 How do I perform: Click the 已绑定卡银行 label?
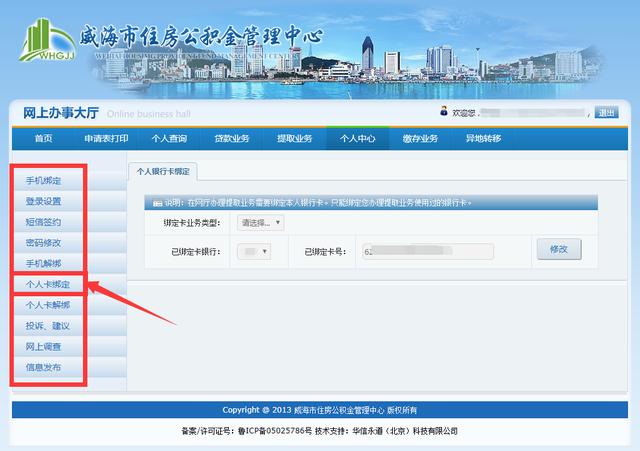point(196,252)
